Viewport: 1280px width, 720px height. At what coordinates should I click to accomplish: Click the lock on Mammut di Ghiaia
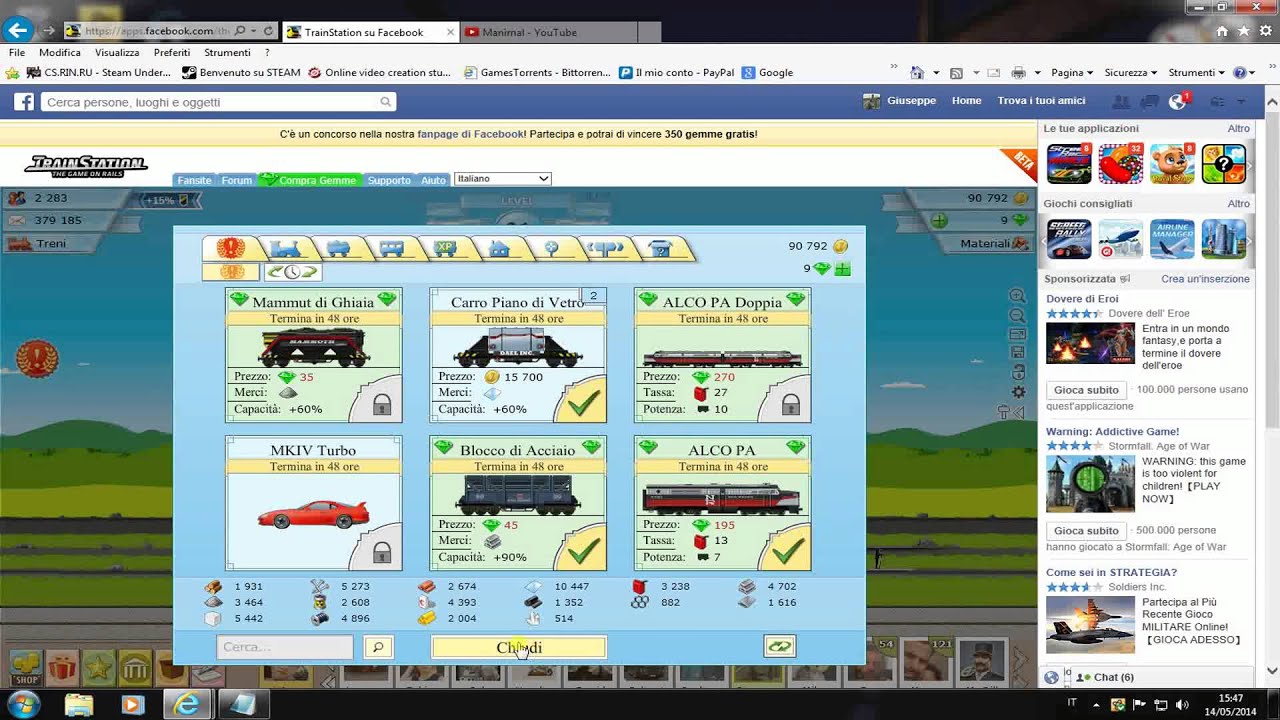point(381,404)
